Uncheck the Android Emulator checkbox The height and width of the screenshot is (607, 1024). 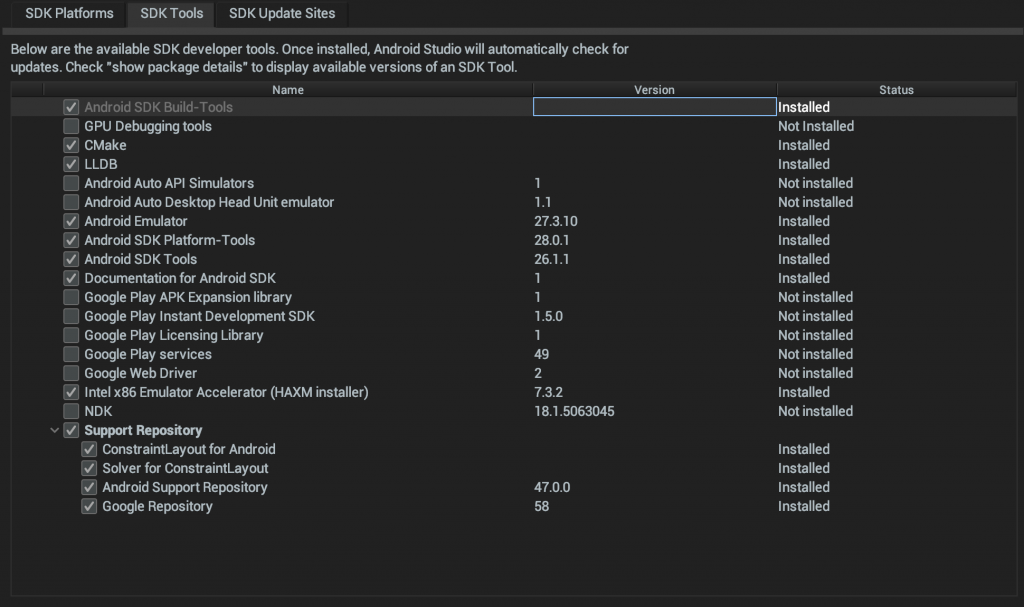[71, 221]
